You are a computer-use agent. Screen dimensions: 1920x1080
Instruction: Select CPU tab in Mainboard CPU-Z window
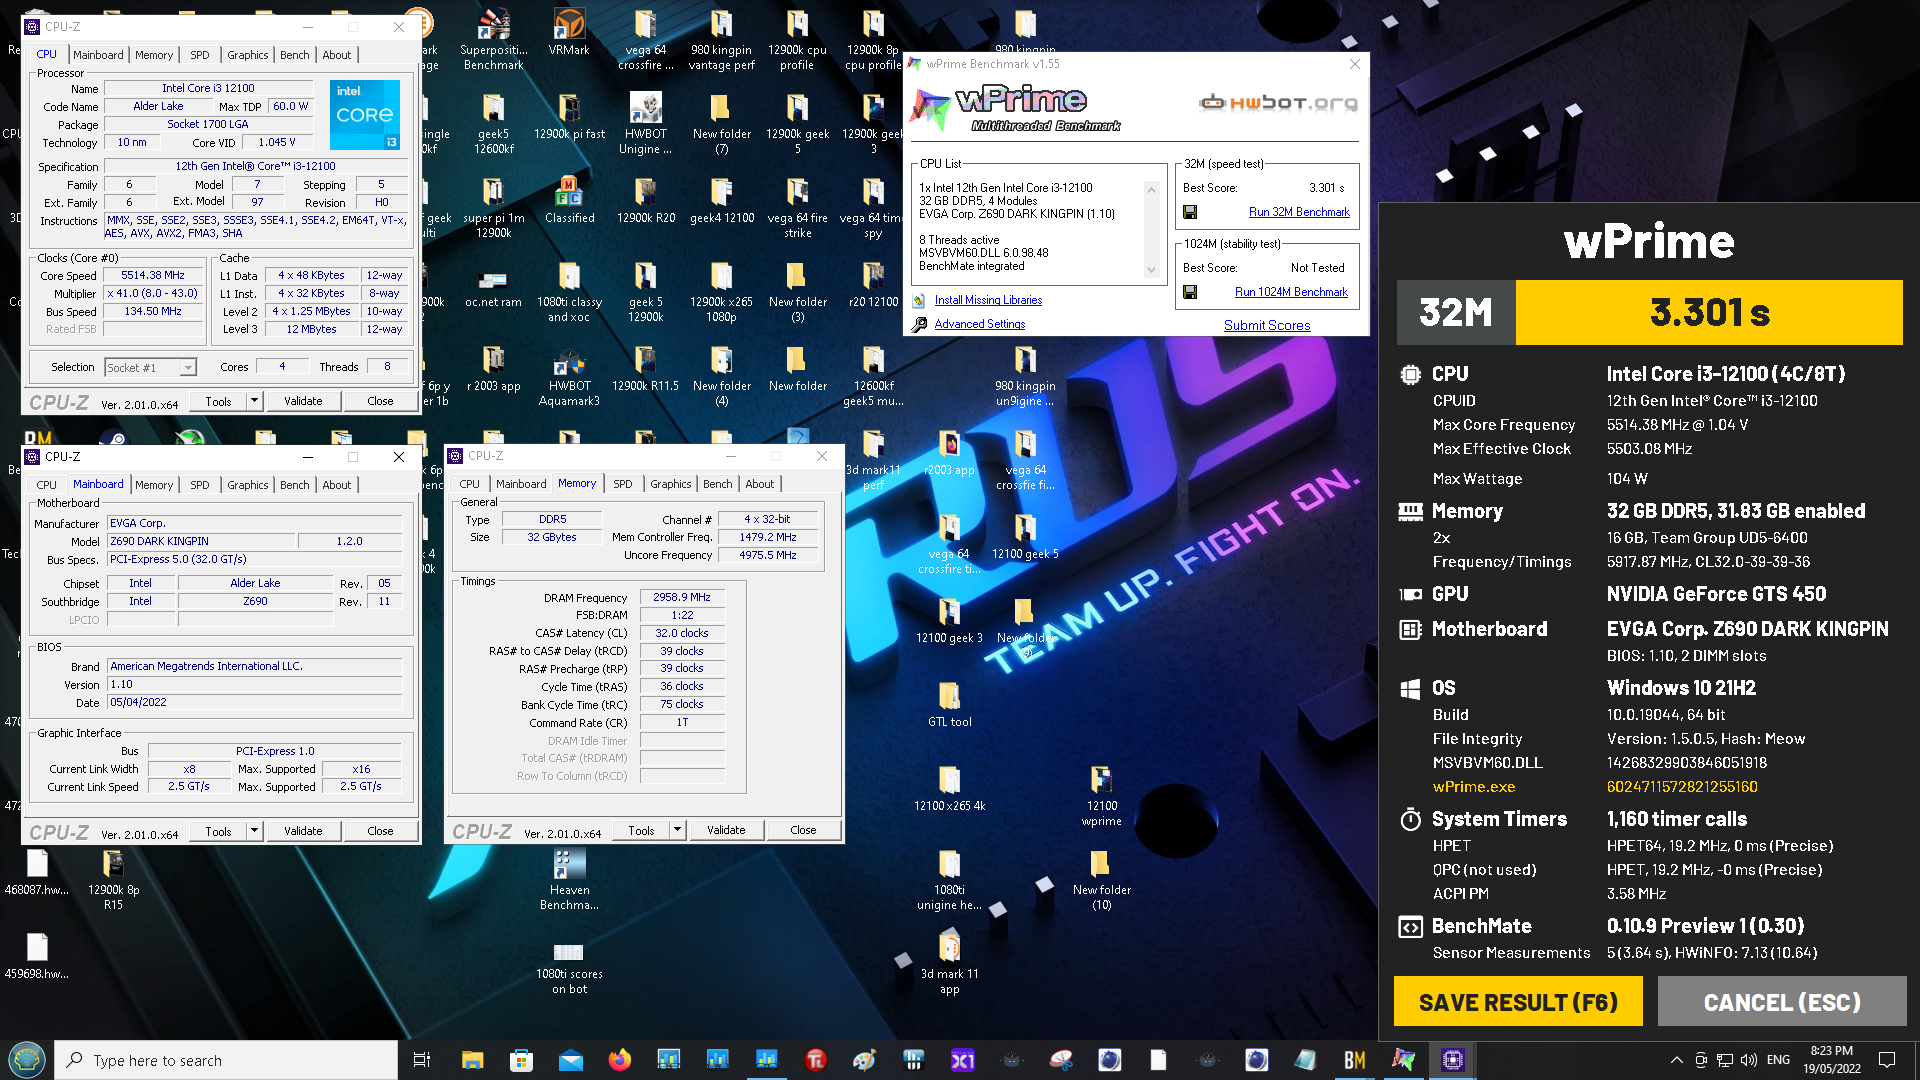pyautogui.click(x=47, y=485)
